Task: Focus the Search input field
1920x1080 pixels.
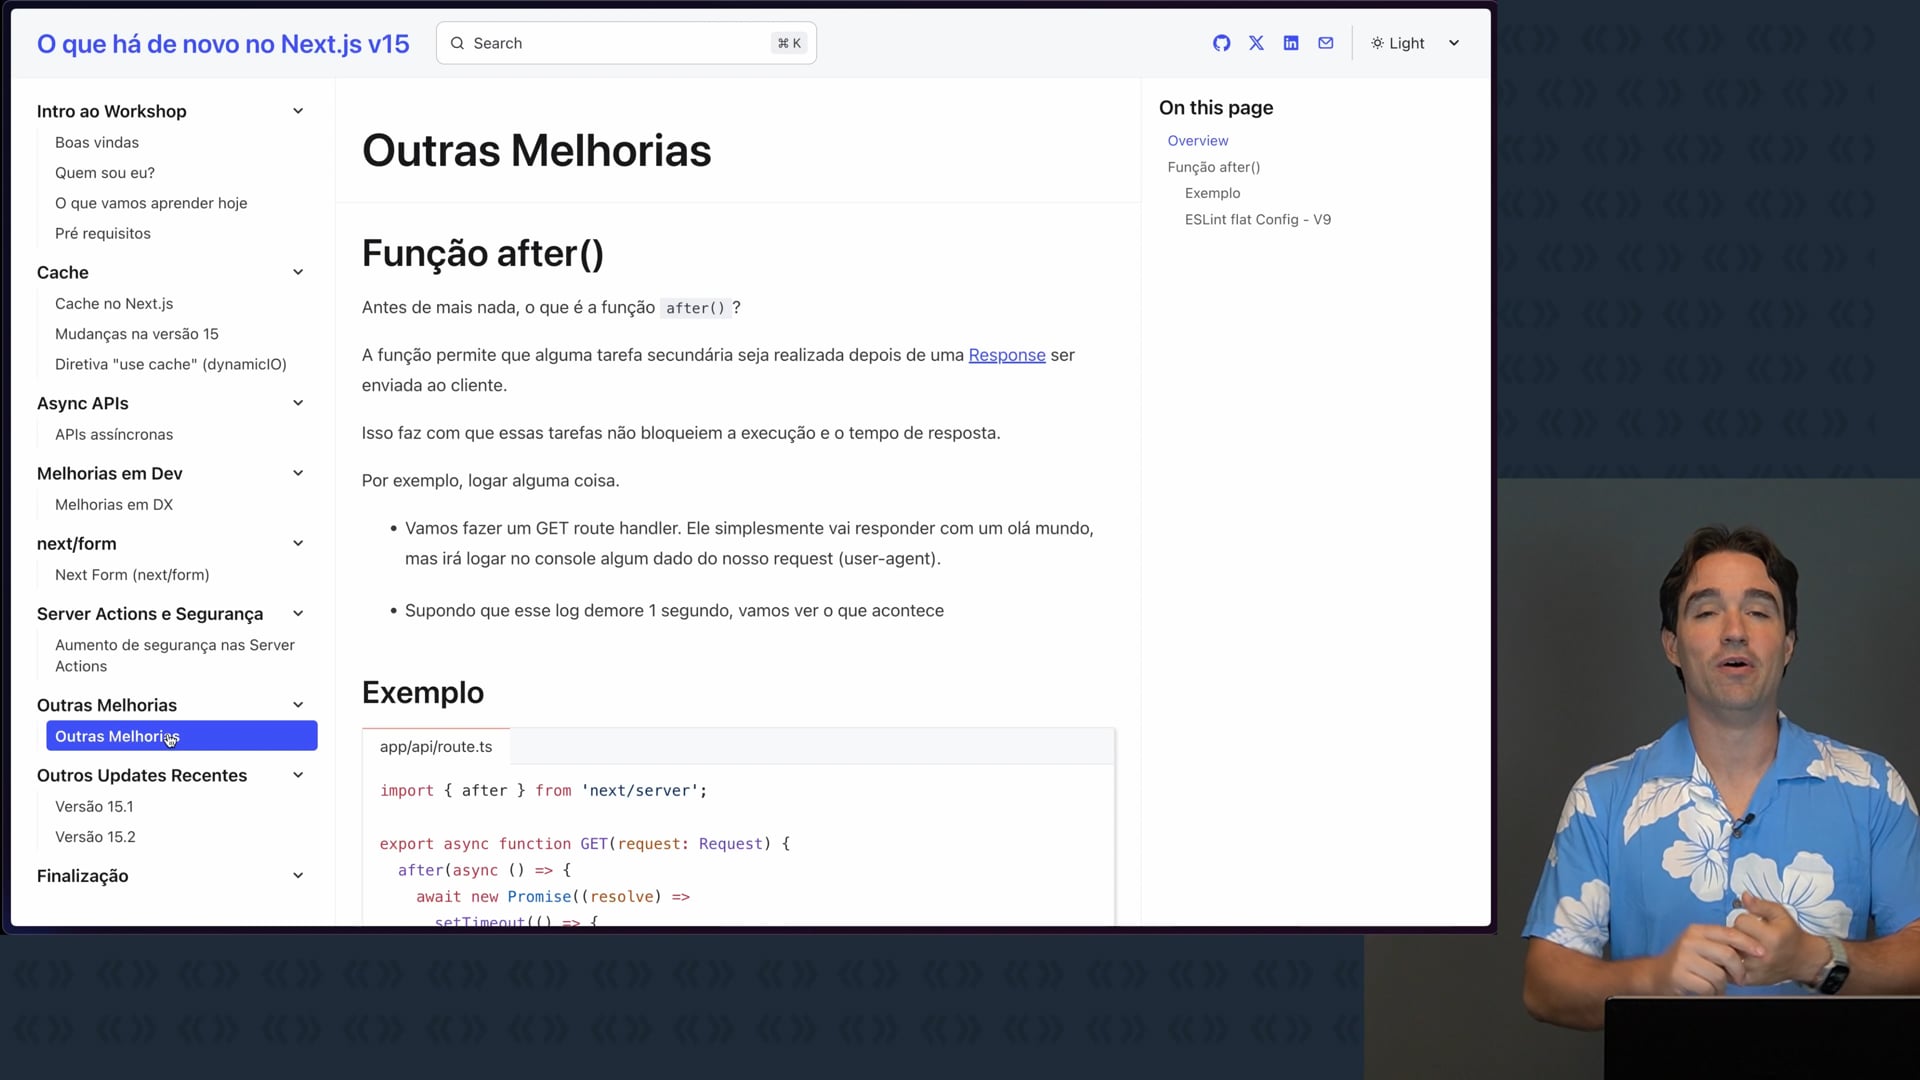Action: point(620,43)
